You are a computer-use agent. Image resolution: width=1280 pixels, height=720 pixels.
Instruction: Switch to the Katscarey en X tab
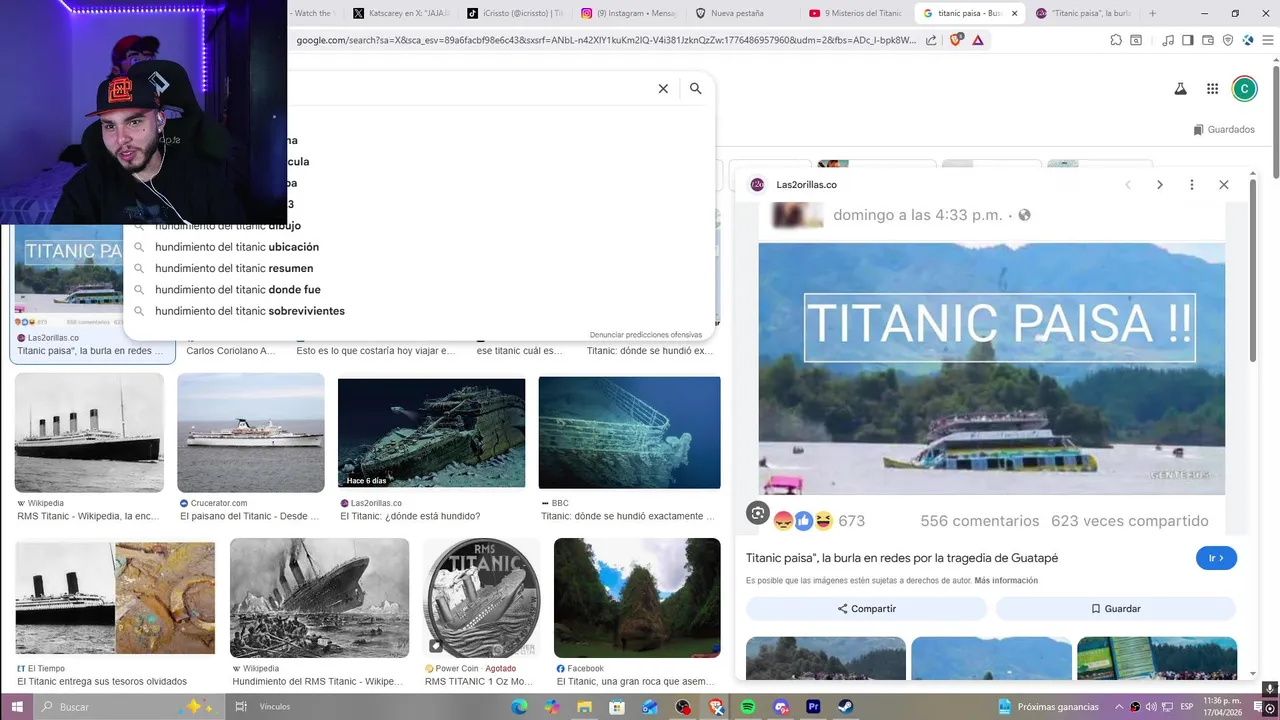point(401,13)
